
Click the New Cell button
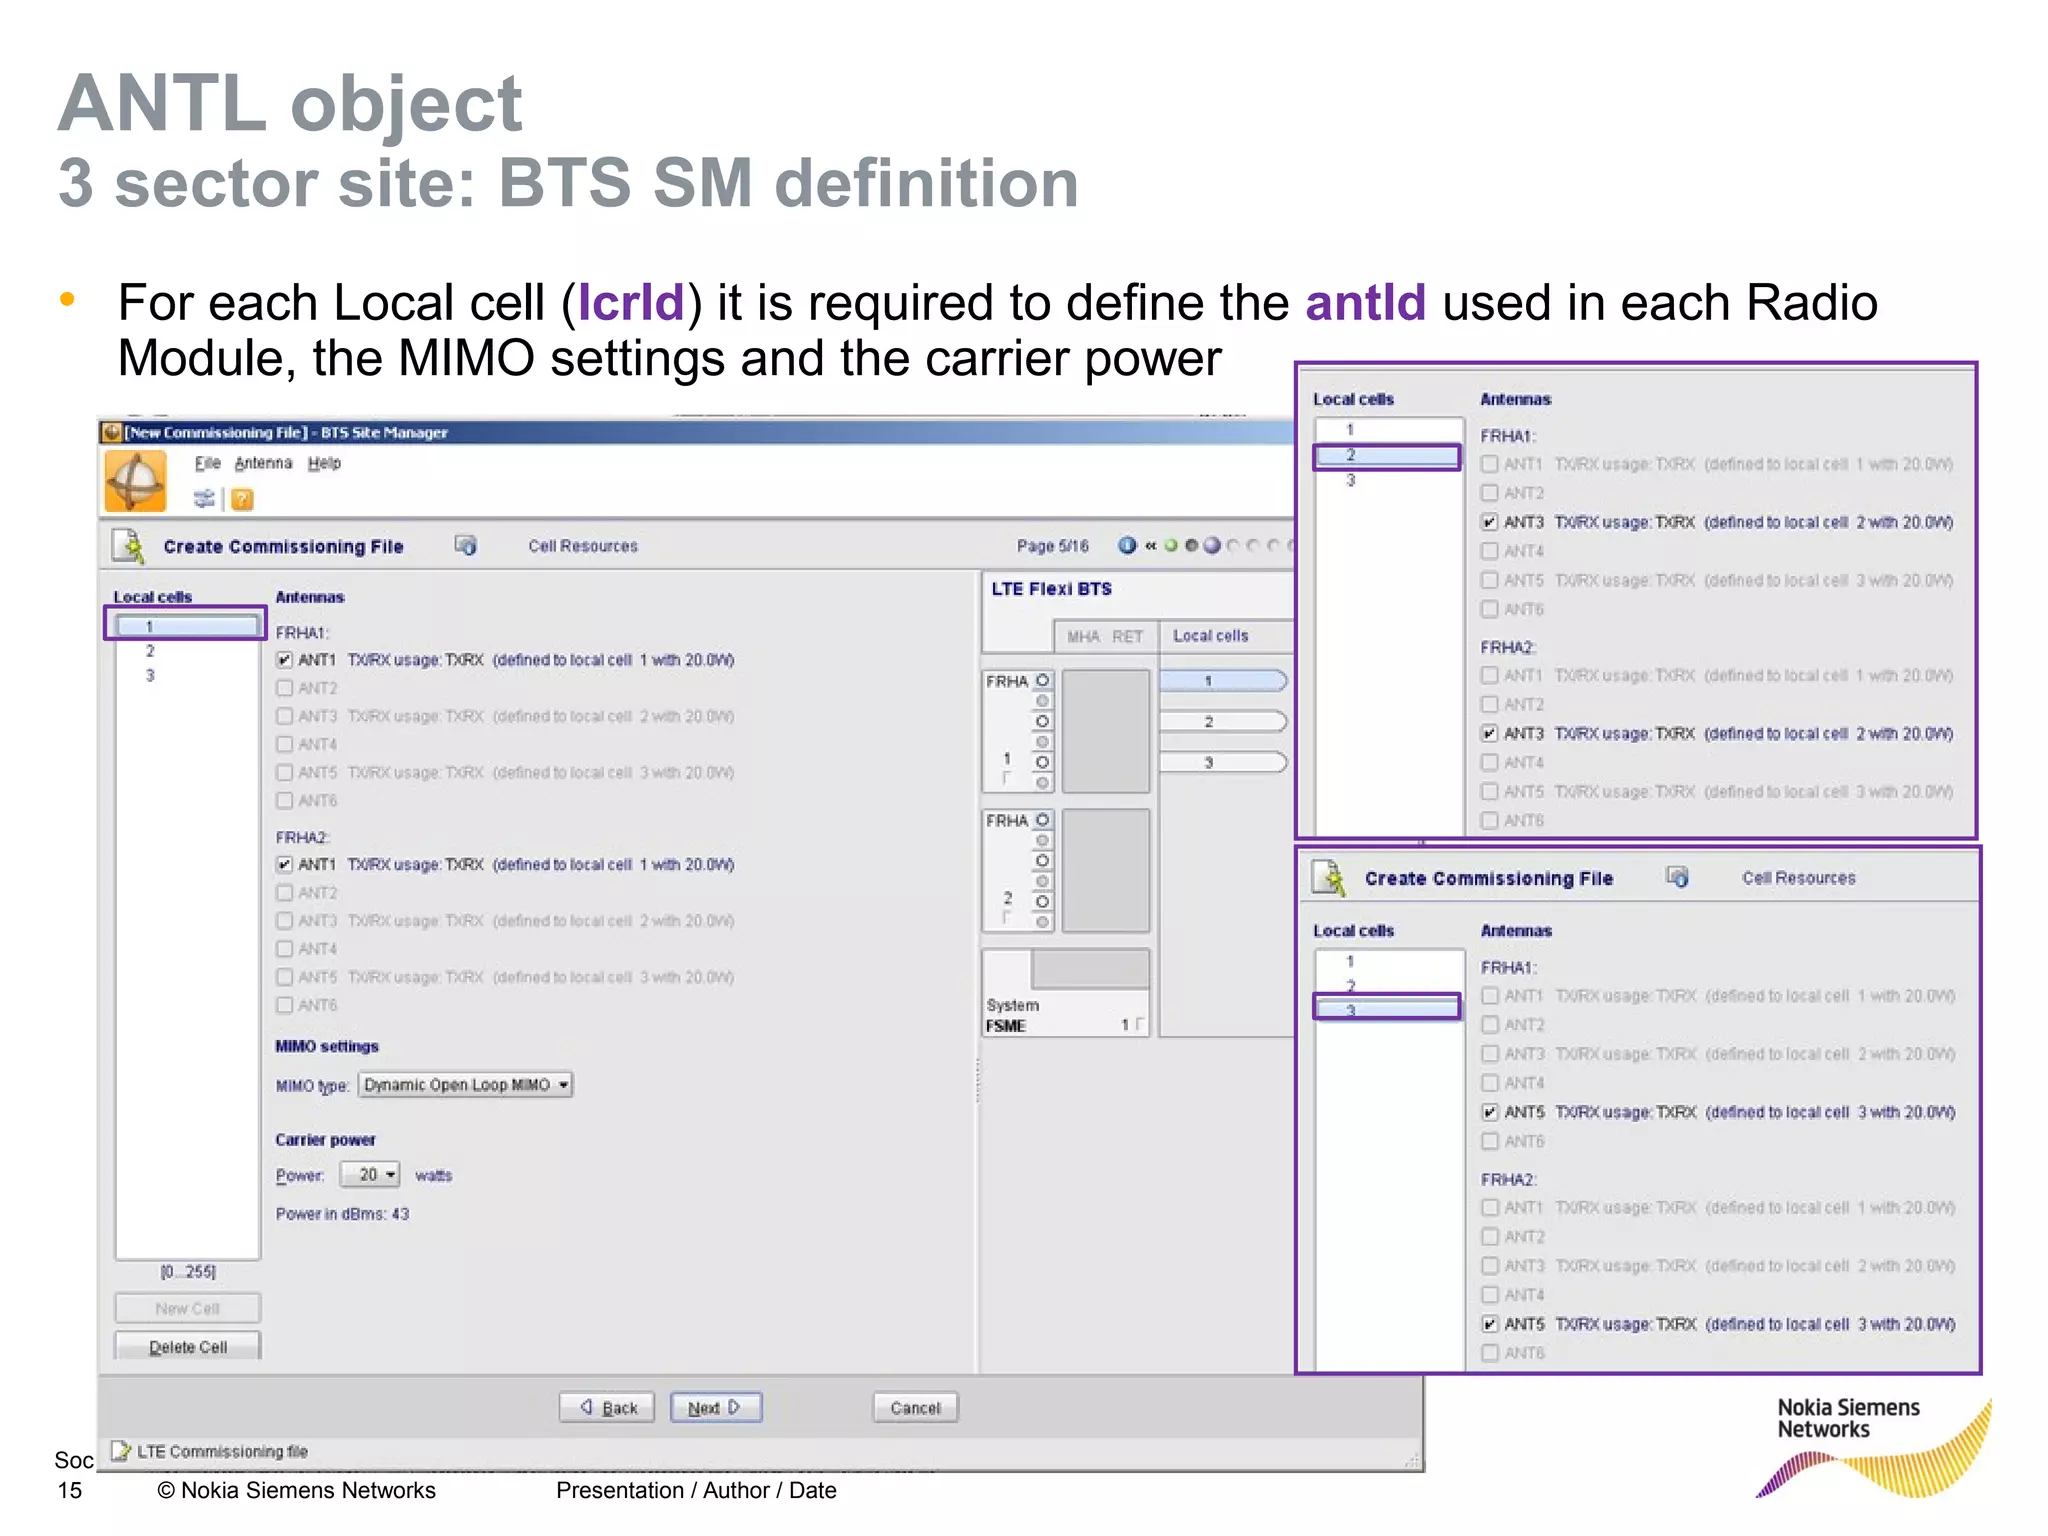click(187, 1308)
